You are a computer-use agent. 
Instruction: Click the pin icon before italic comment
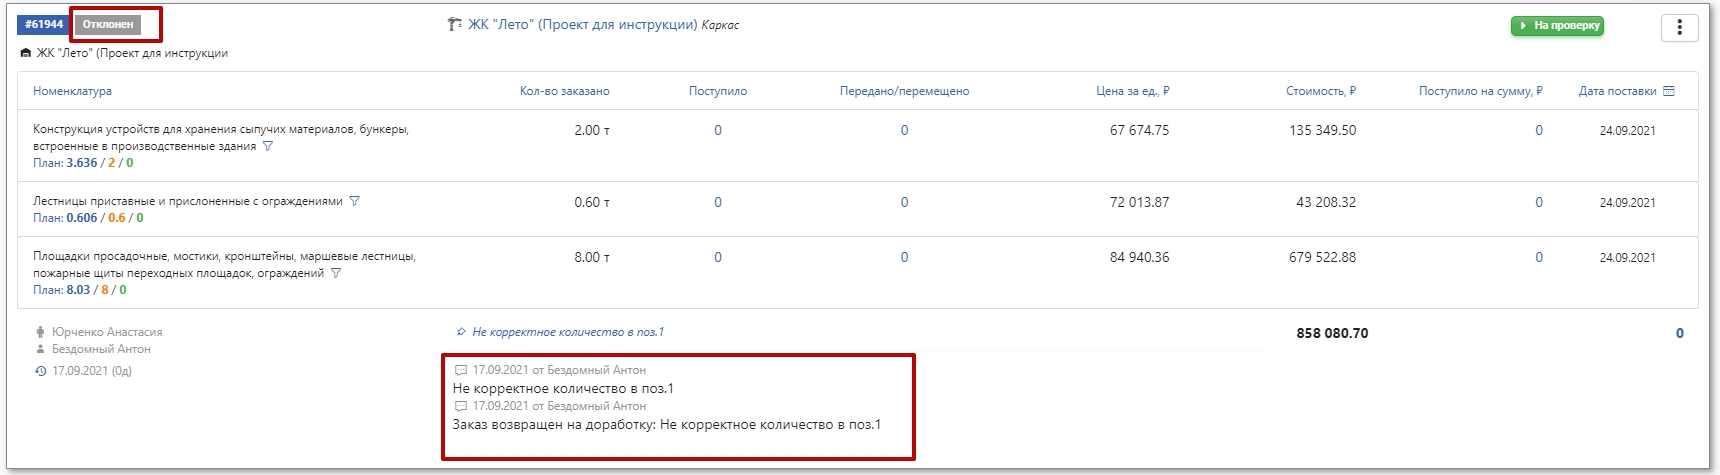[x=461, y=332]
